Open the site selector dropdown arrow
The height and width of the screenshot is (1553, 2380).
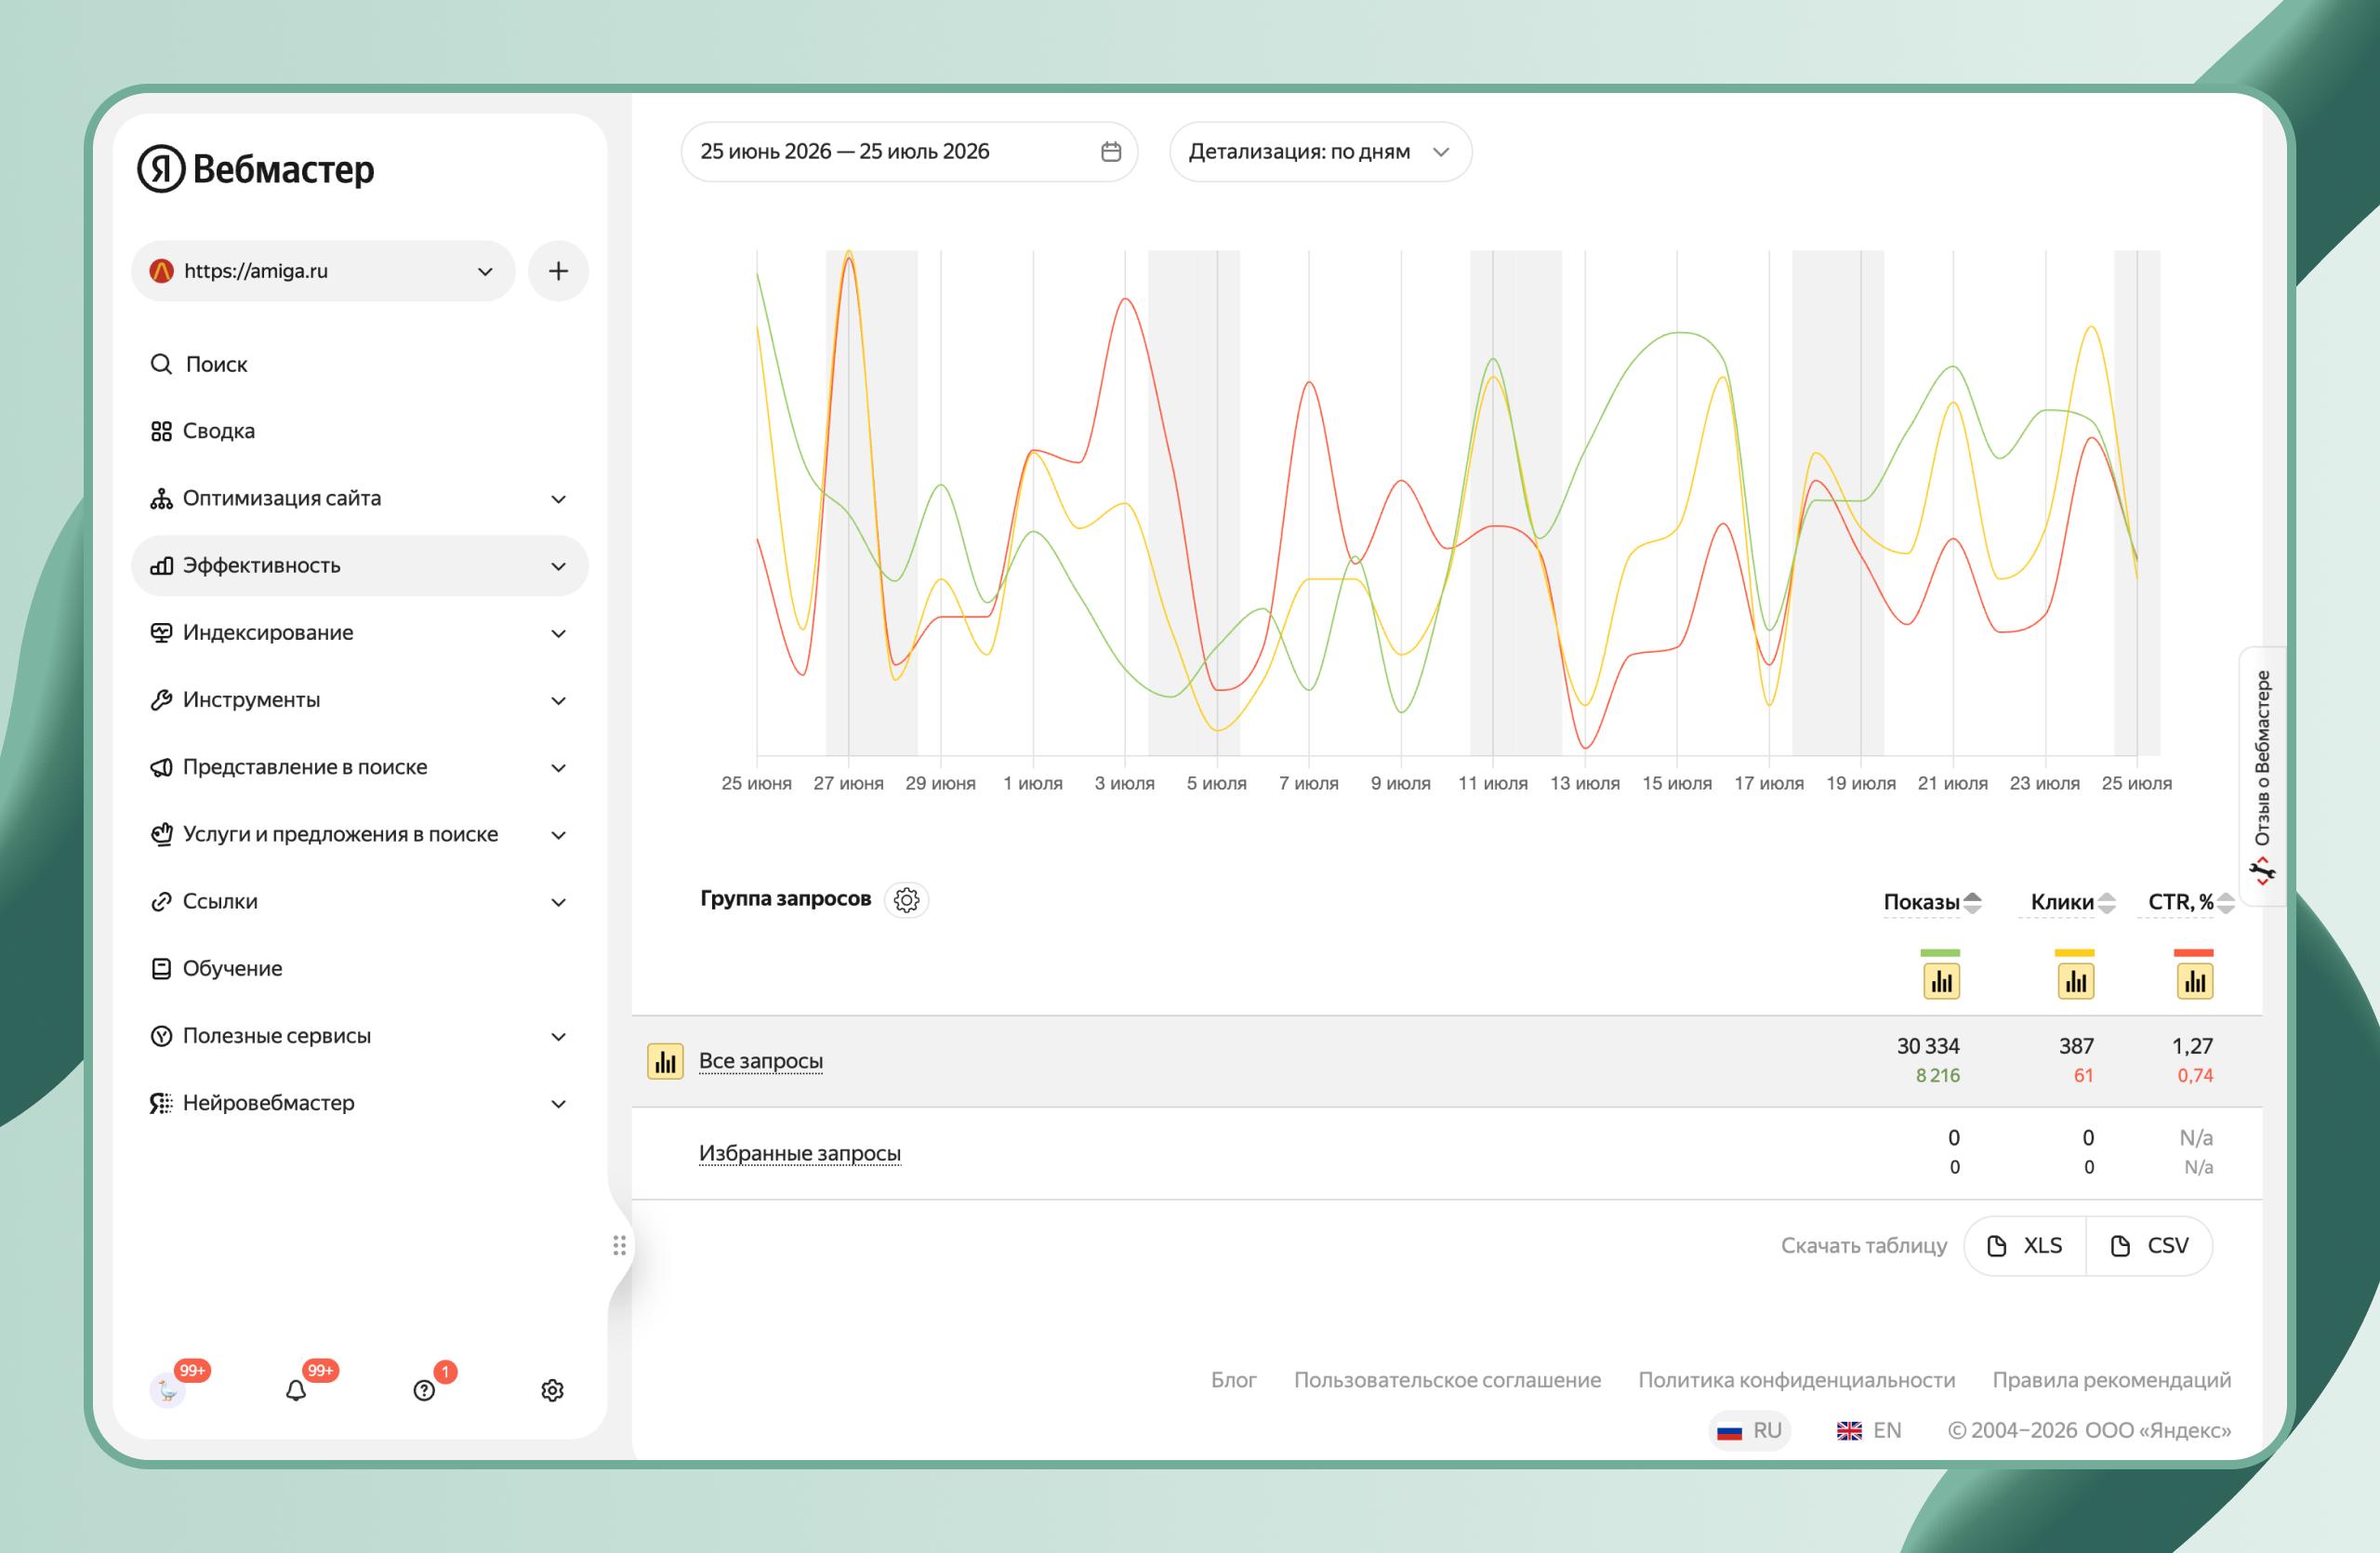[x=485, y=272]
